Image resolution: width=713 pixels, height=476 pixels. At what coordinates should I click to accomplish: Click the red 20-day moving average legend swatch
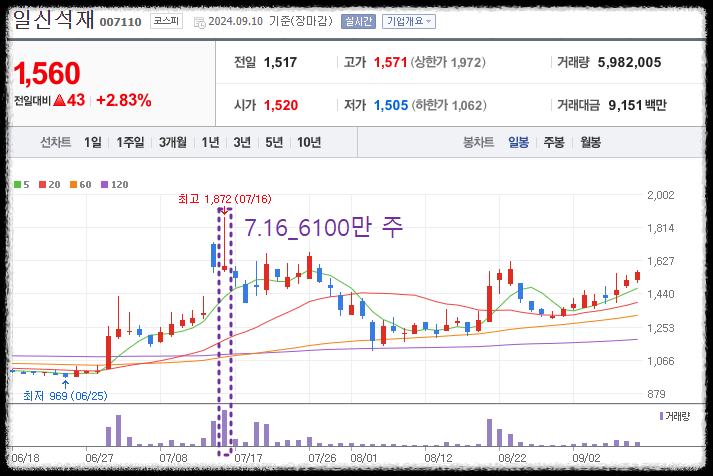click(x=42, y=185)
